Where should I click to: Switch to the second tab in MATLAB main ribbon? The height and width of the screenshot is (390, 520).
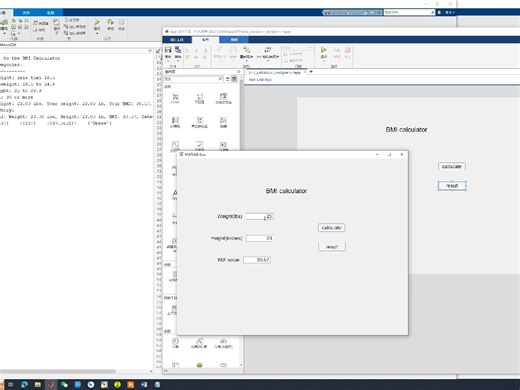coord(26,13)
